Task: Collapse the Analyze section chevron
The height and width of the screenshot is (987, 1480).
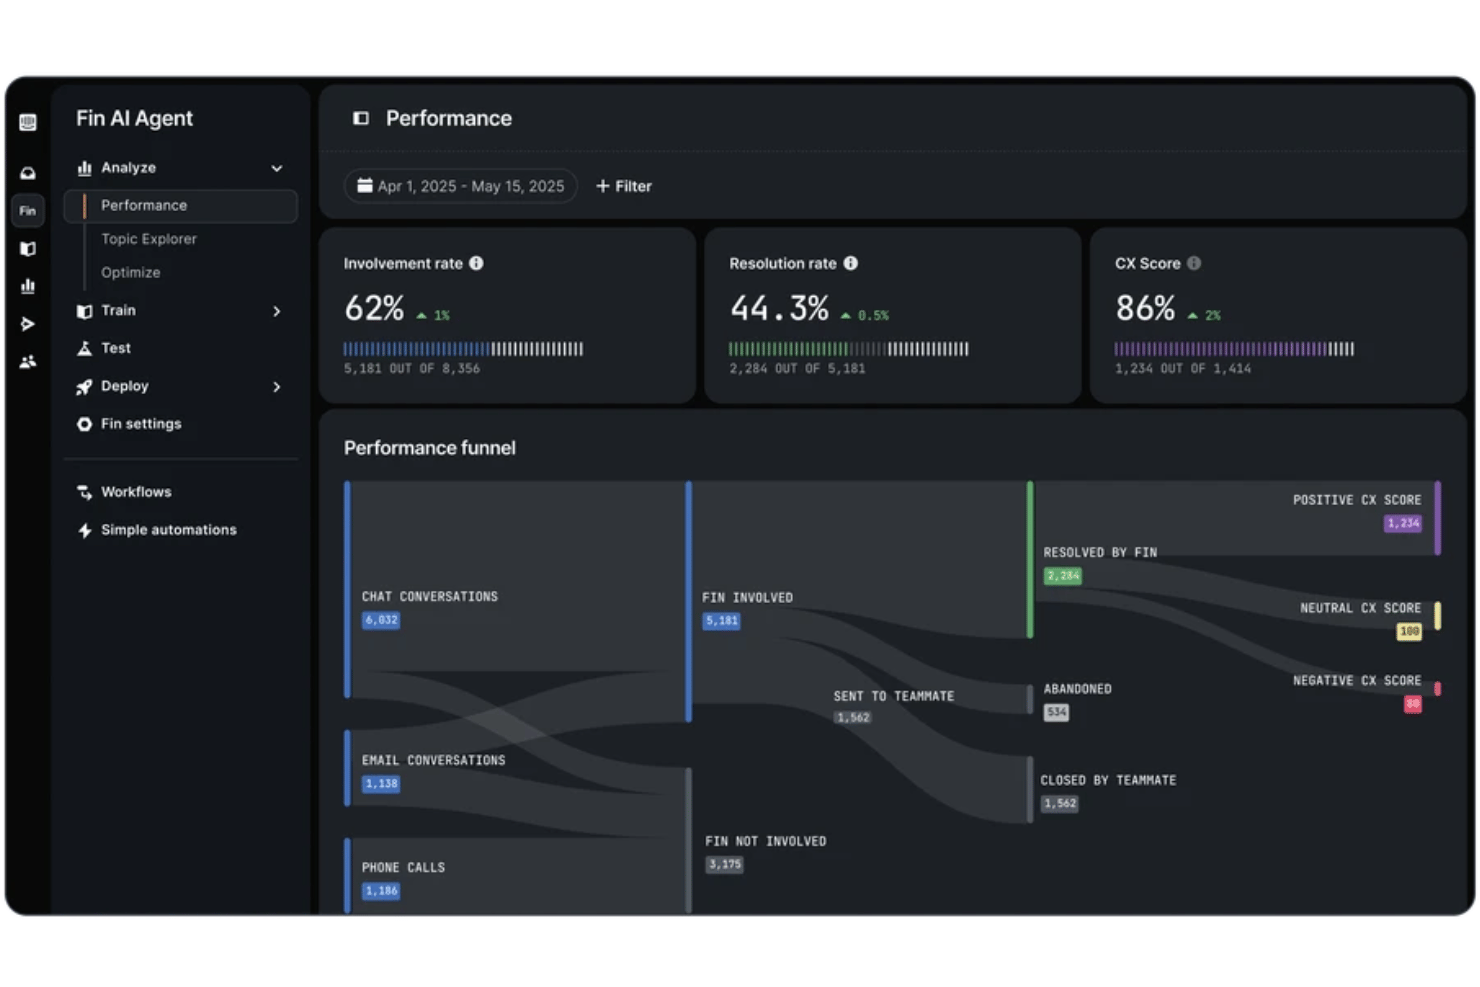Action: click(277, 168)
